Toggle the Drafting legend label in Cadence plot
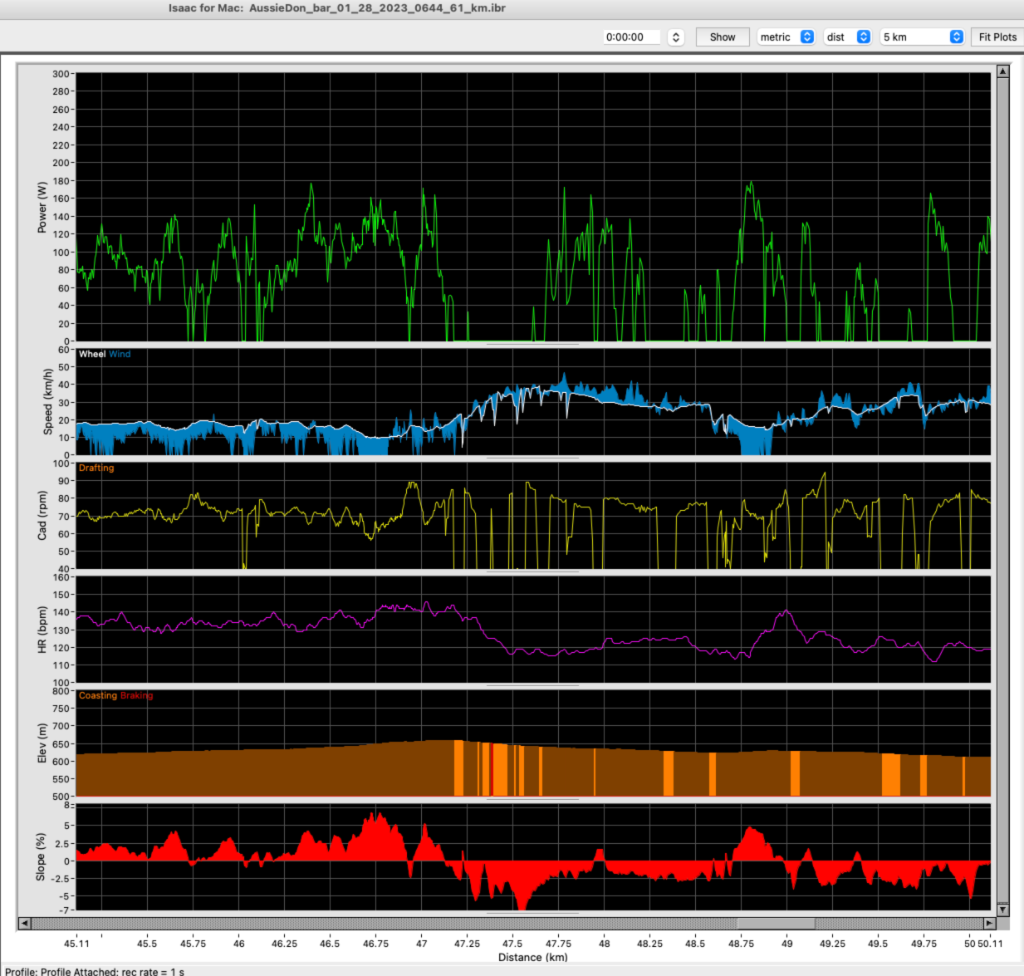 pos(96,467)
